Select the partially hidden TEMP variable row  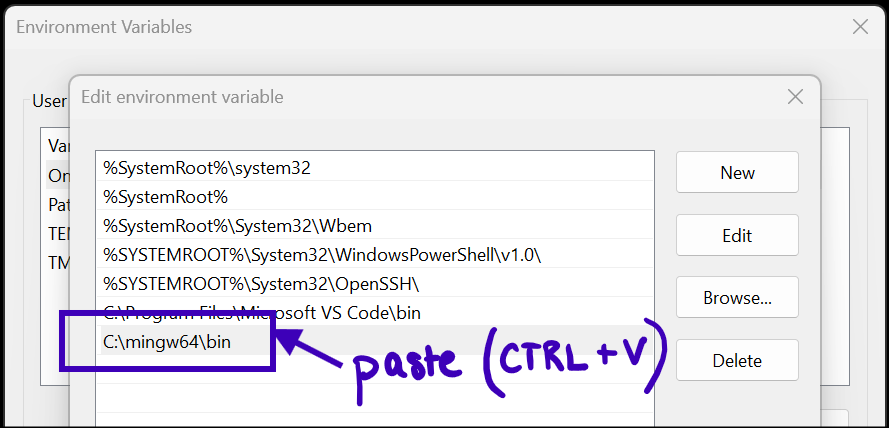[x=57, y=234]
